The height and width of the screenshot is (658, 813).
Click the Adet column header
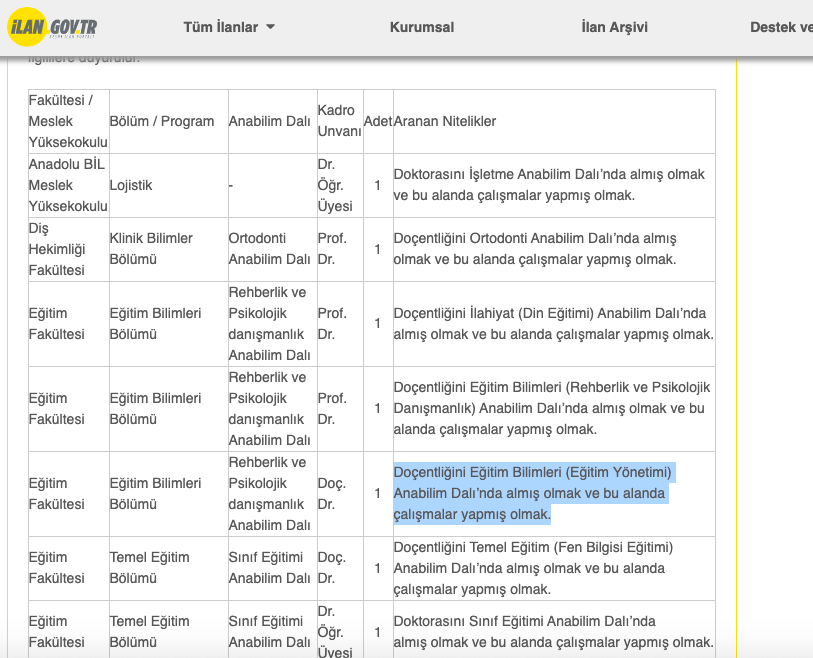pyautogui.click(x=377, y=121)
